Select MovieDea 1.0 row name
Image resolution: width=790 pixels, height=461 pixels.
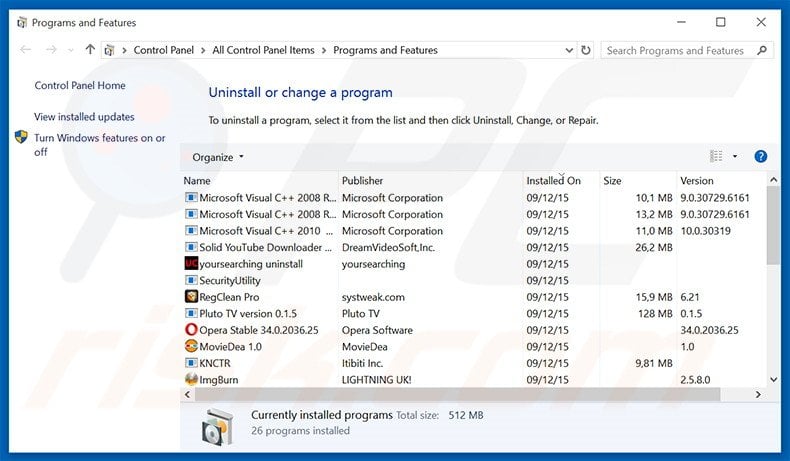coord(230,347)
